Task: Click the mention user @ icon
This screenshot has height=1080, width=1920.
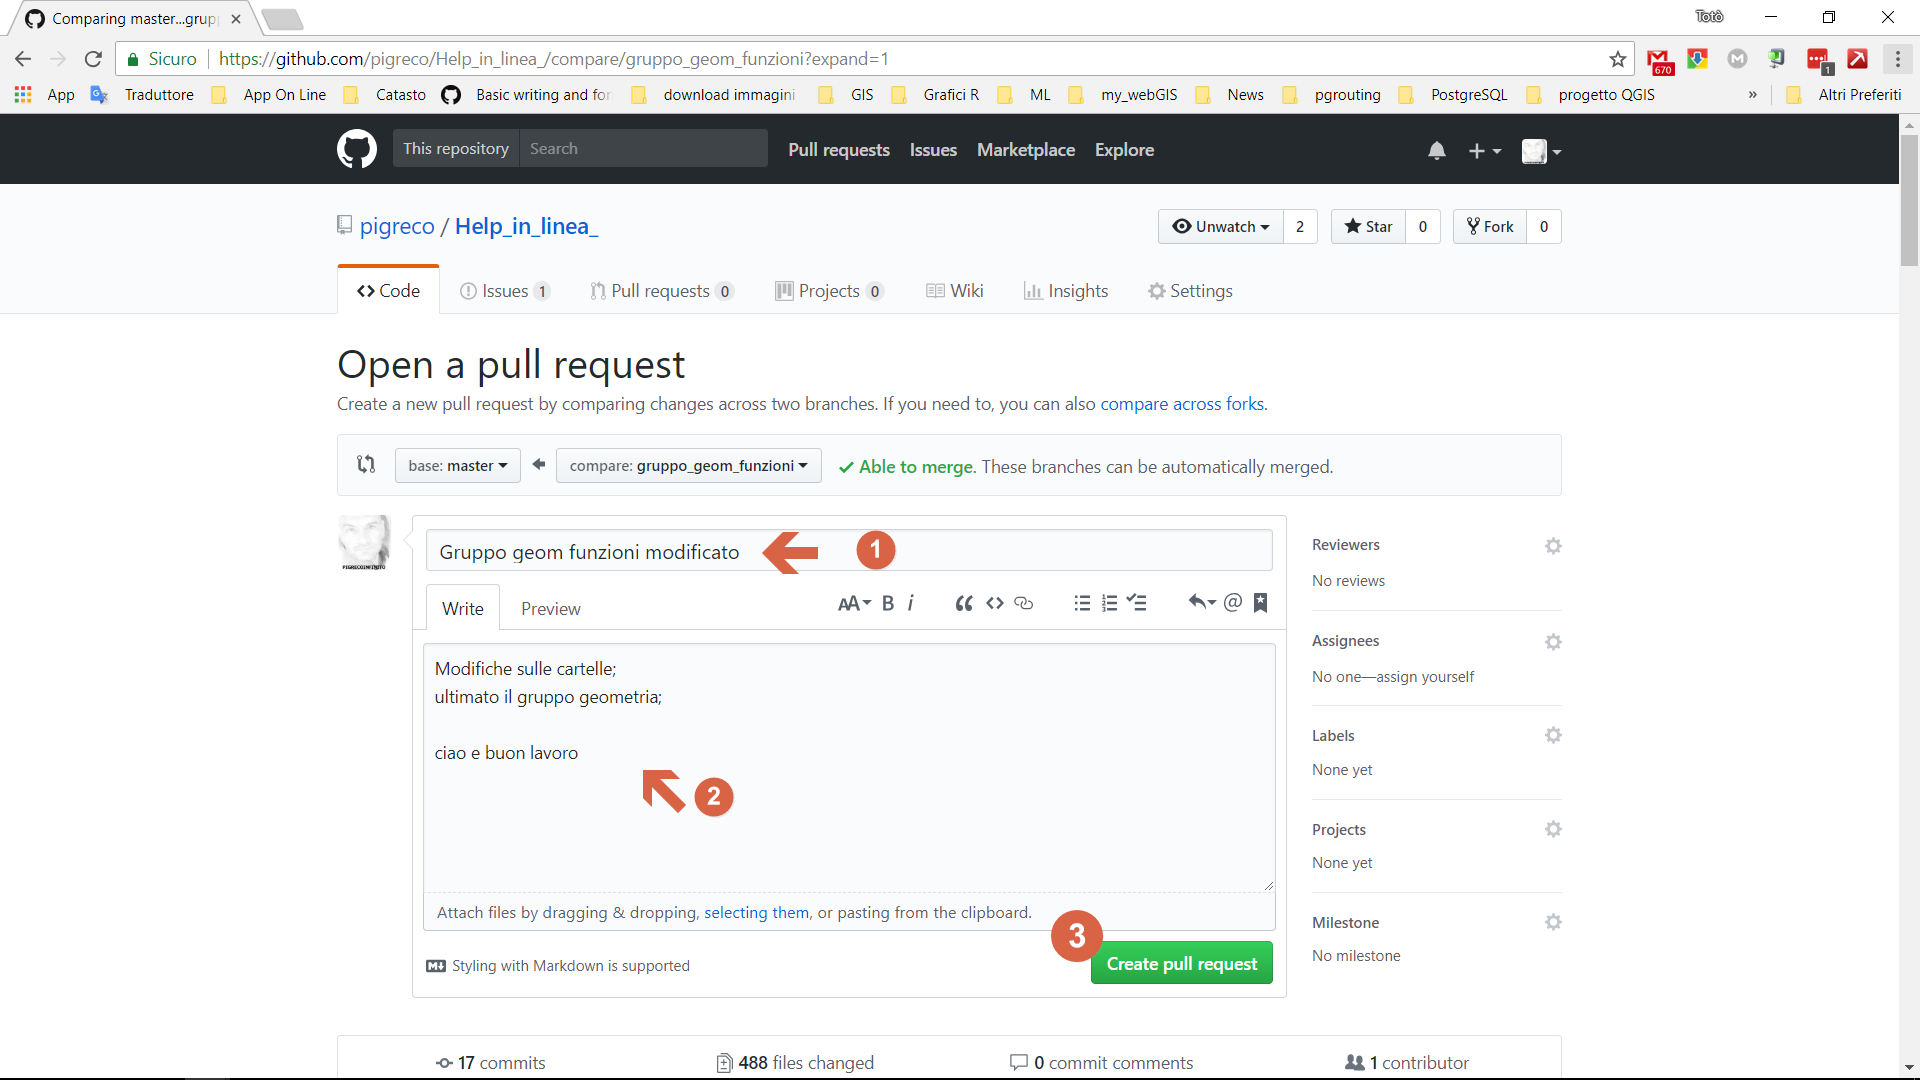Action: tap(1233, 602)
